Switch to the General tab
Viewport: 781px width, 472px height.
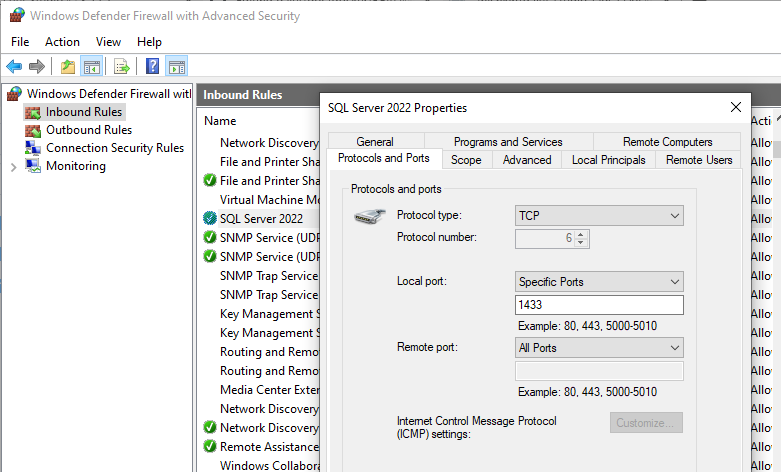[x=375, y=142]
